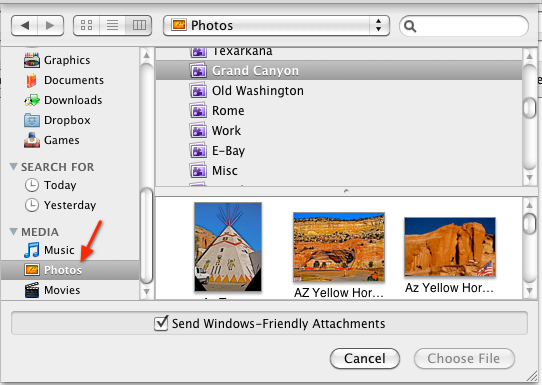Select the Old Washington album icon
The image size is (542, 385).
coord(198,91)
